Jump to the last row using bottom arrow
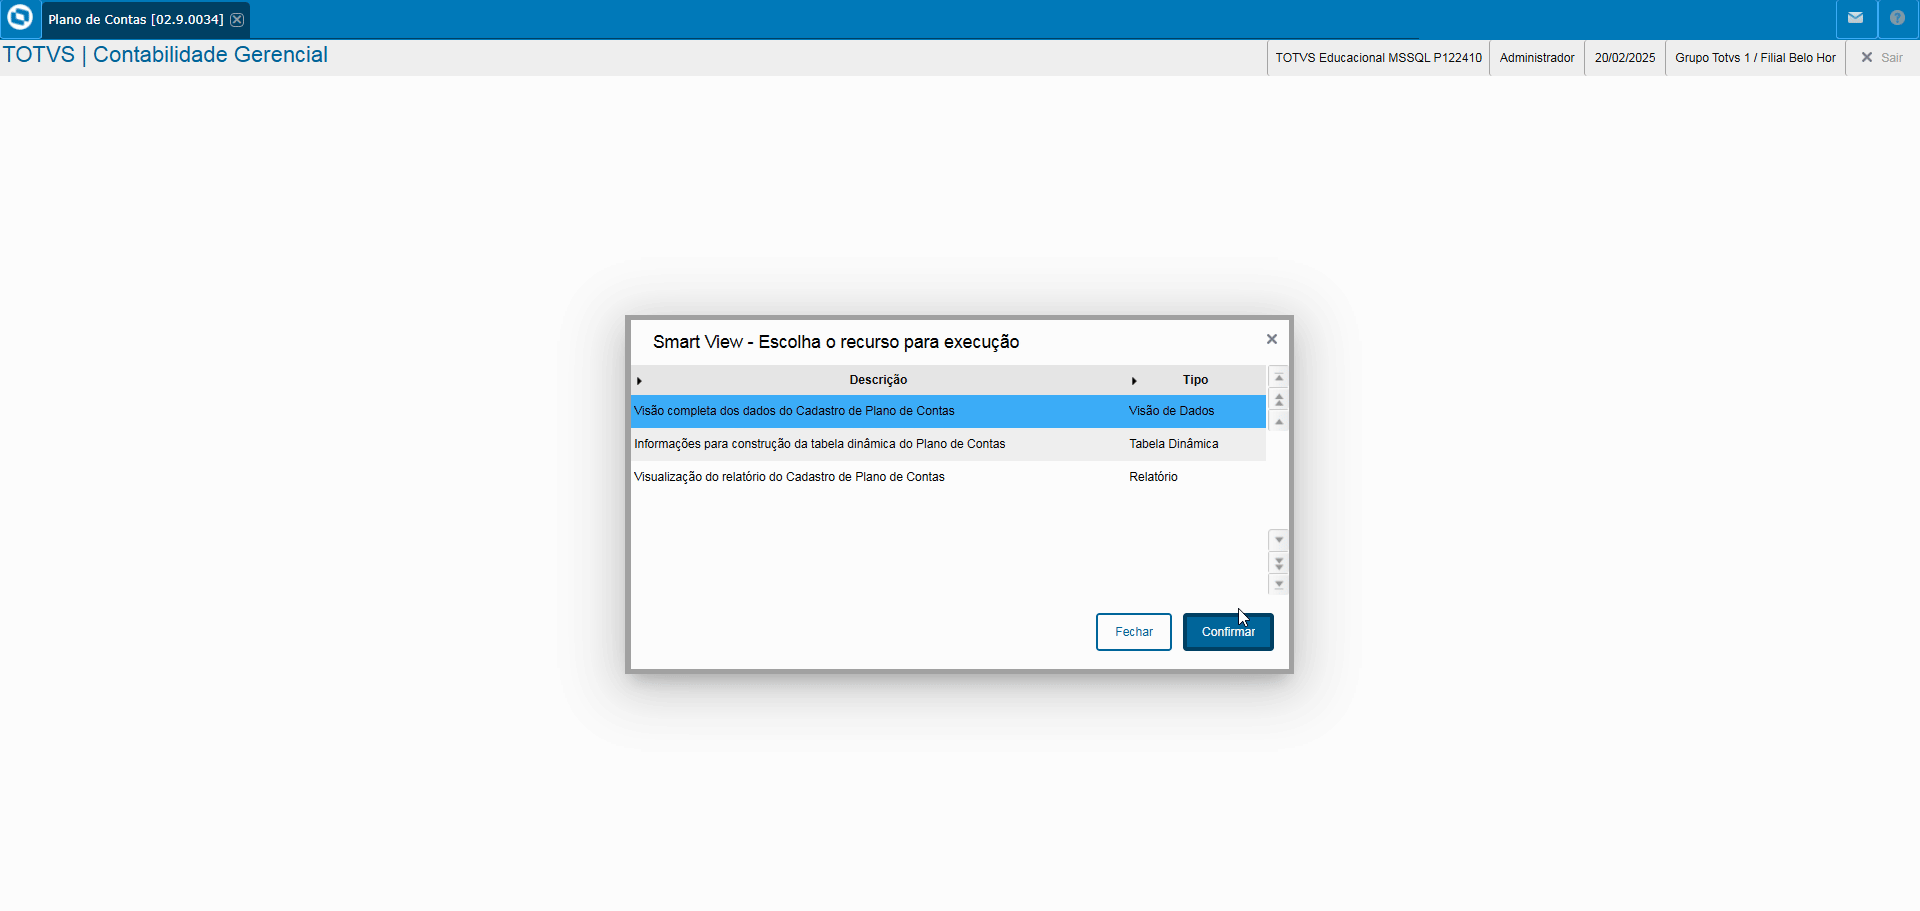This screenshot has height=911, width=1920. coord(1279,585)
